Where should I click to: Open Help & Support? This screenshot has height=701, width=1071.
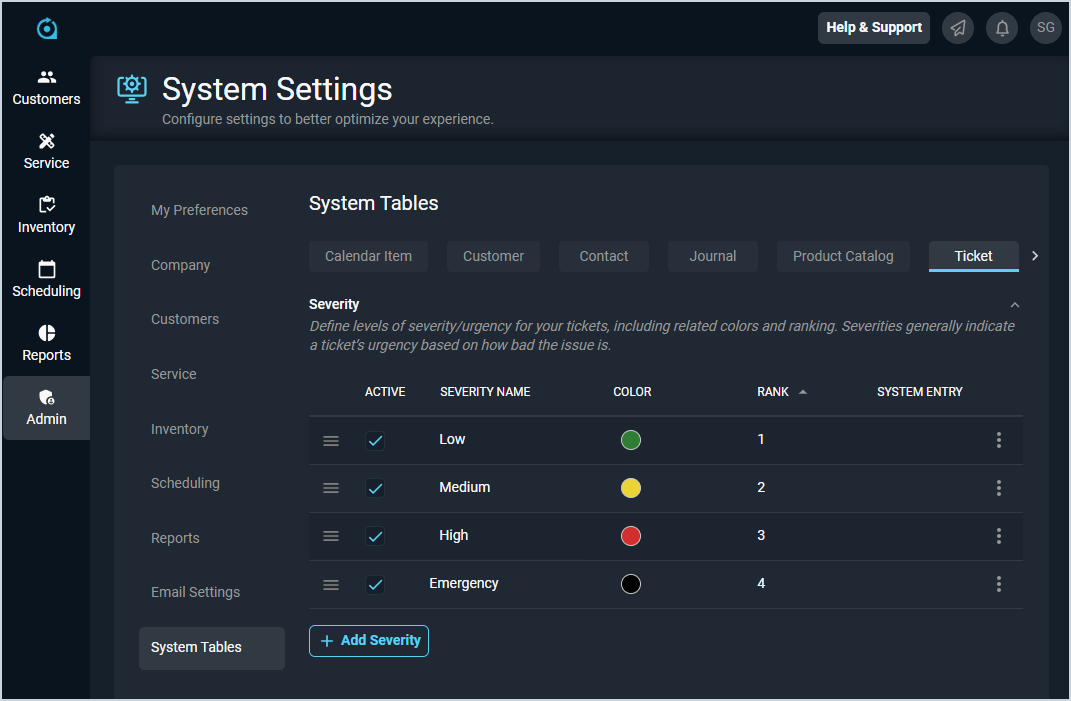point(874,28)
